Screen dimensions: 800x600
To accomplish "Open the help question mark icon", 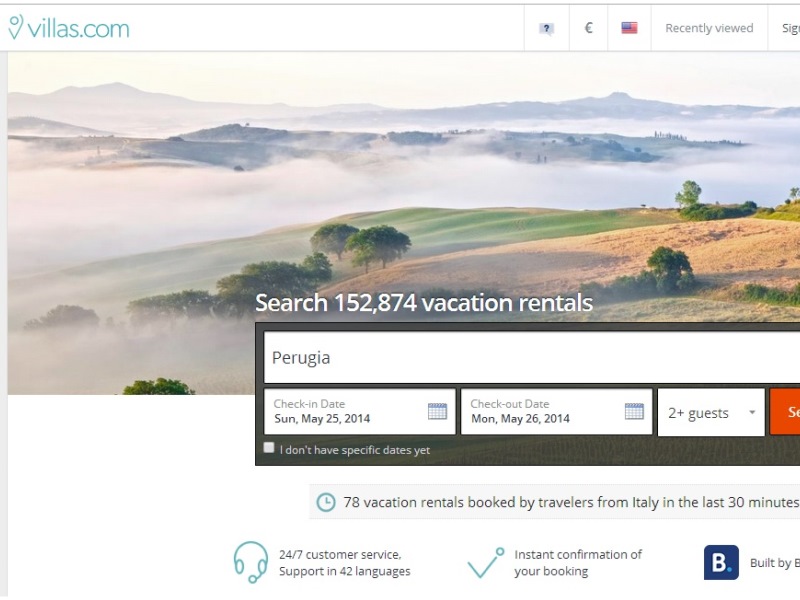I will tap(546, 28).
